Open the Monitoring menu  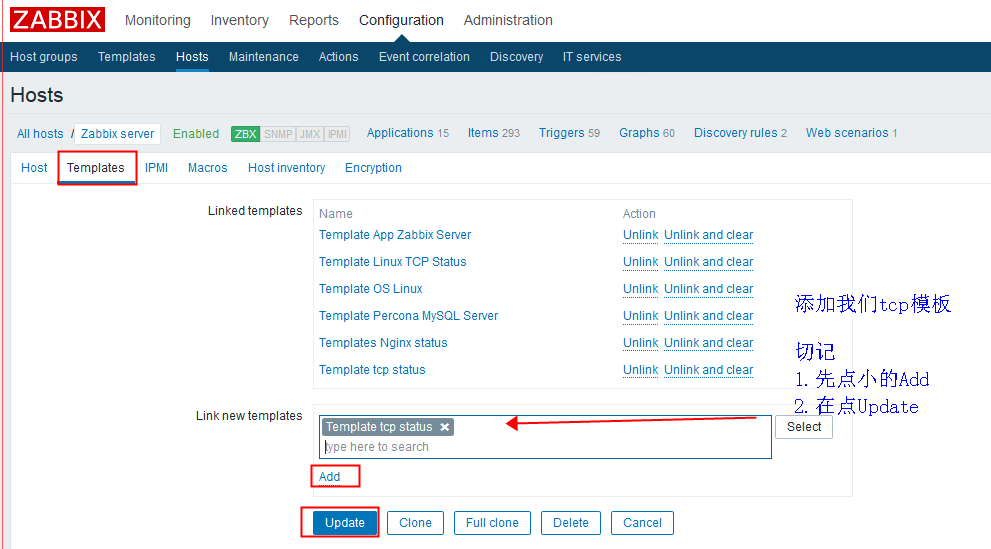coord(157,20)
